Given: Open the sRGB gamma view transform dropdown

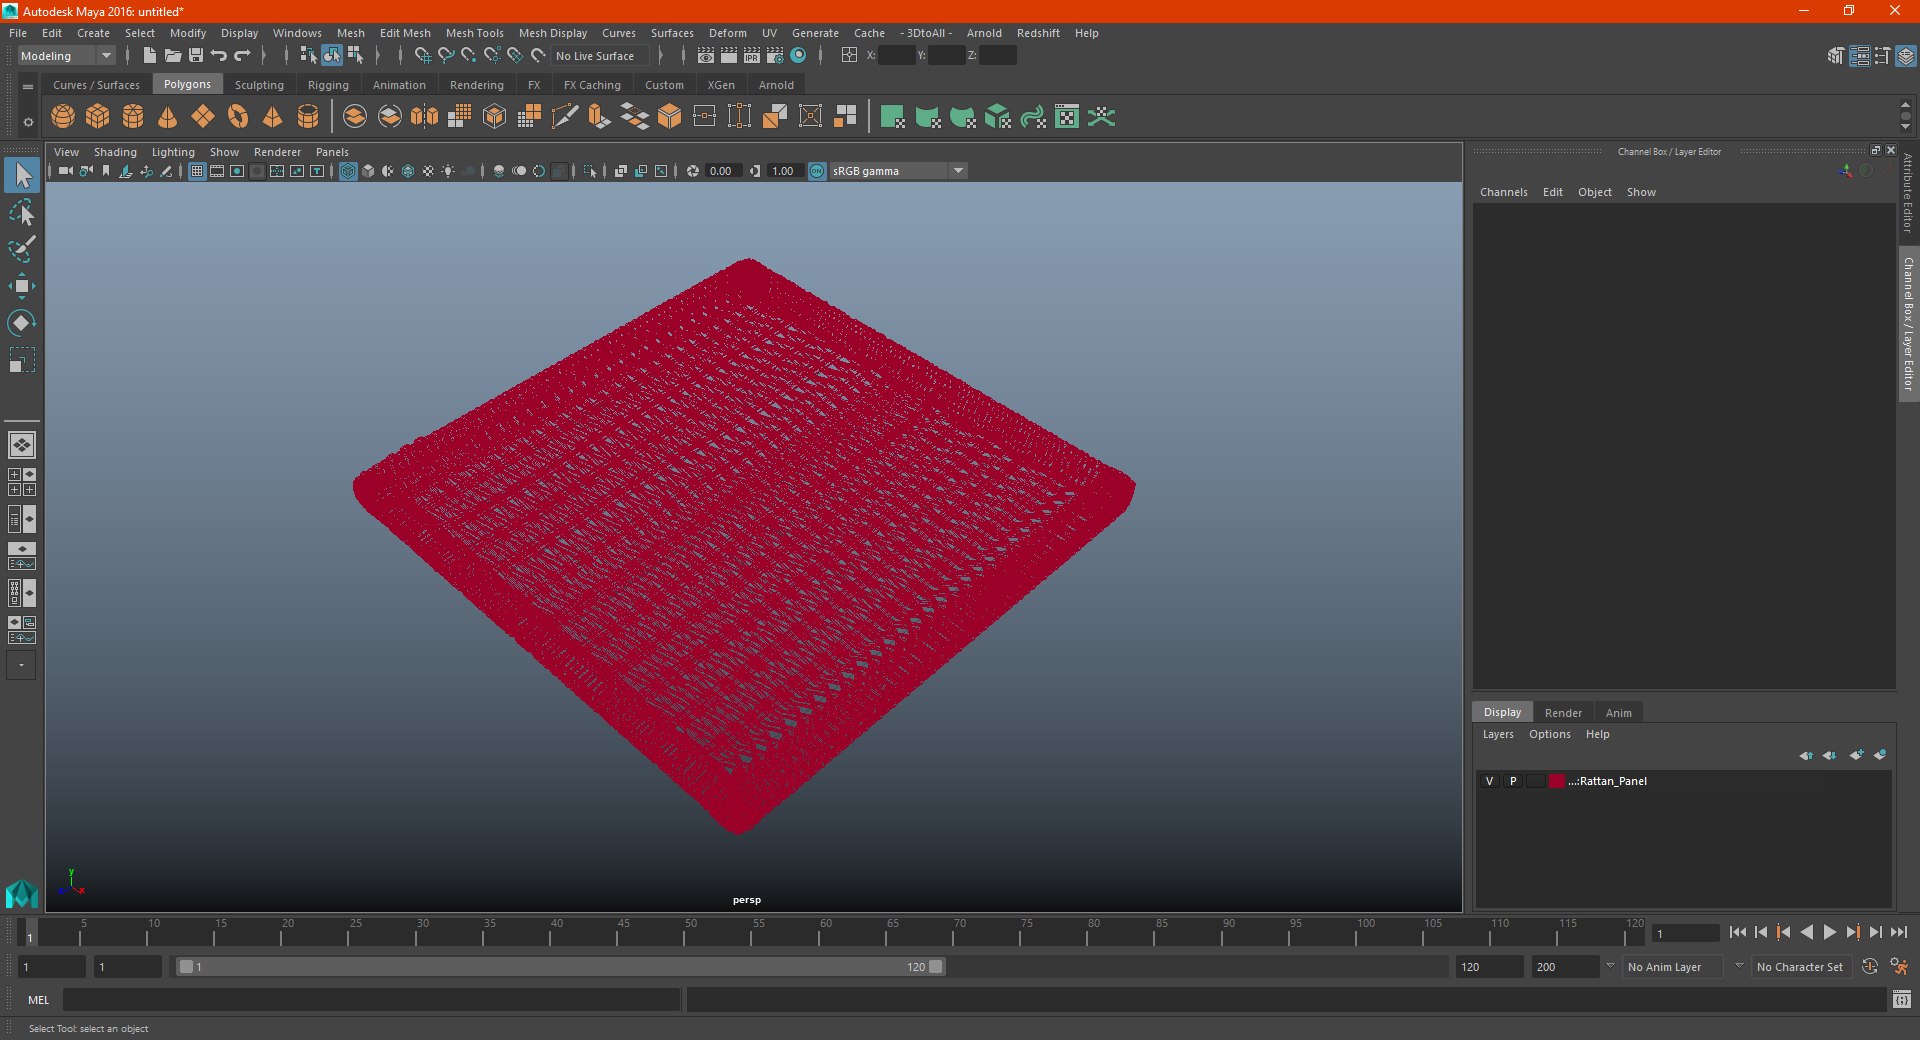Looking at the screenshot, I should (958, 171).
